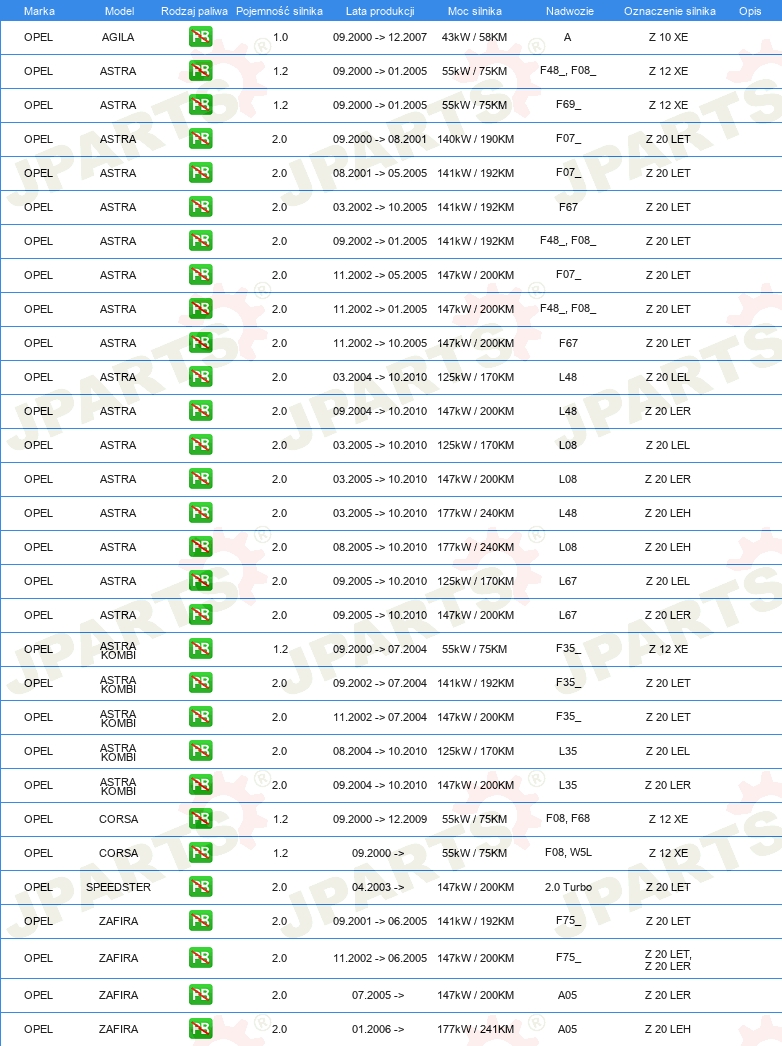This screenshot has width=782, height=1046.
Task: Click fuel icon in ASTRA KOMBI 08.2004 -> 10.2010 row
Action: tap(200, 751)
